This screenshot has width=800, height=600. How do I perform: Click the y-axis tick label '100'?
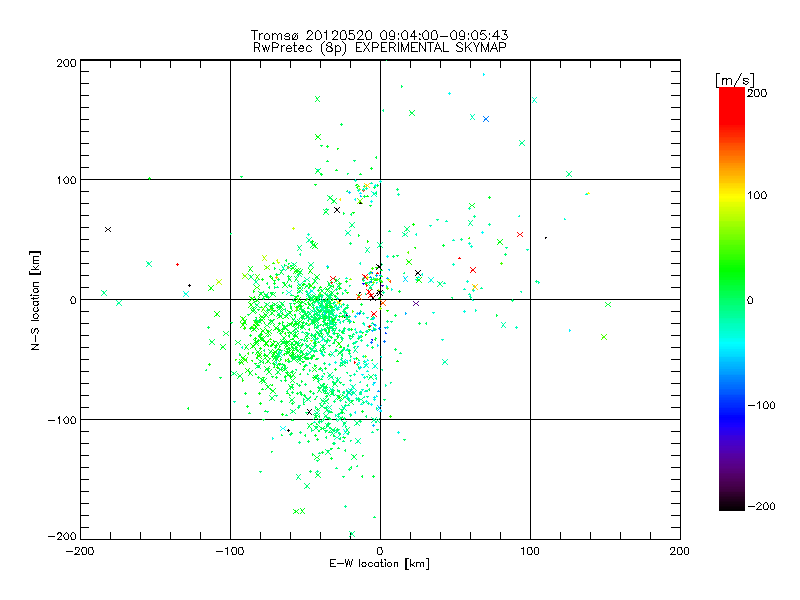[x=66, y=180]
